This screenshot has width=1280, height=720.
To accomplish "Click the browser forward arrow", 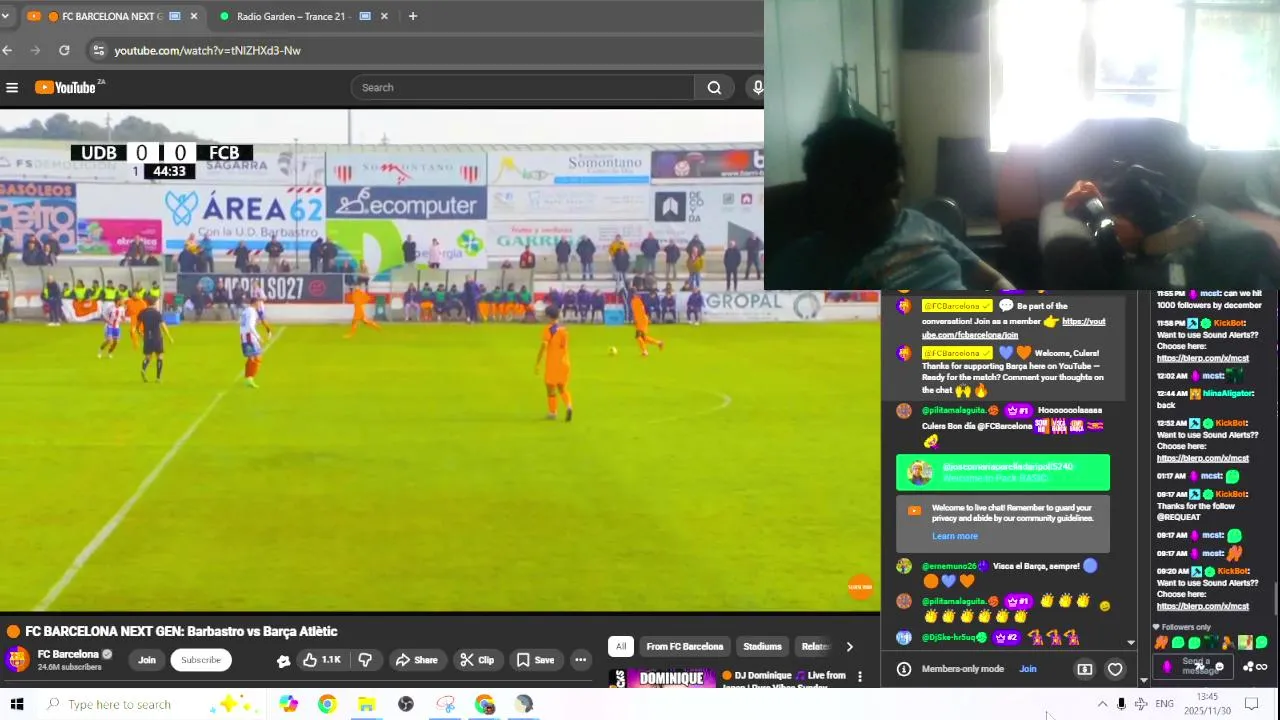I will 35,50.
